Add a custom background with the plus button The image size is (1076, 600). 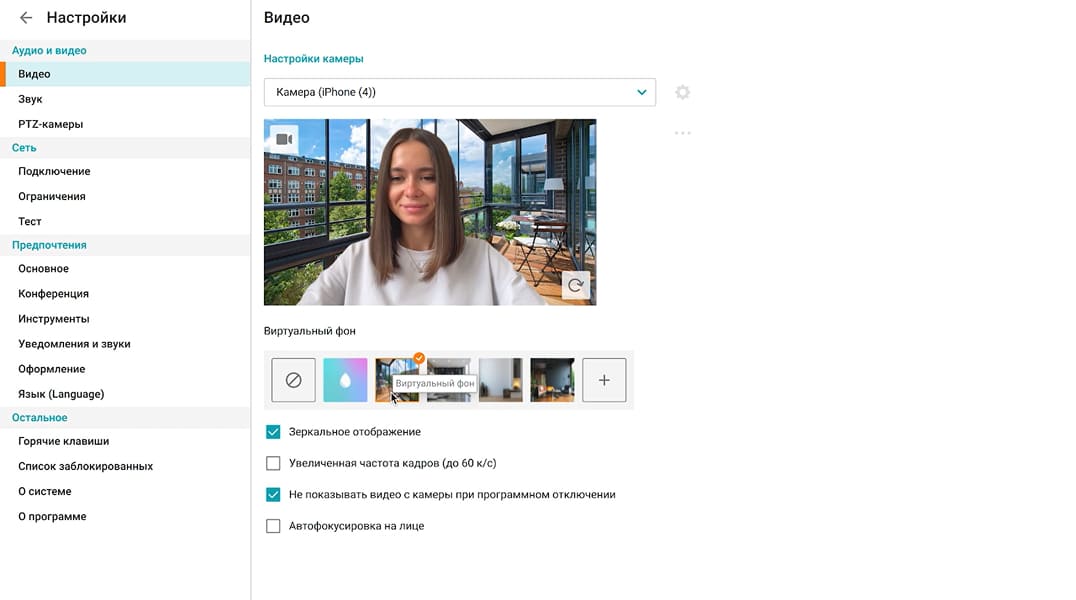tap(604, 380)
